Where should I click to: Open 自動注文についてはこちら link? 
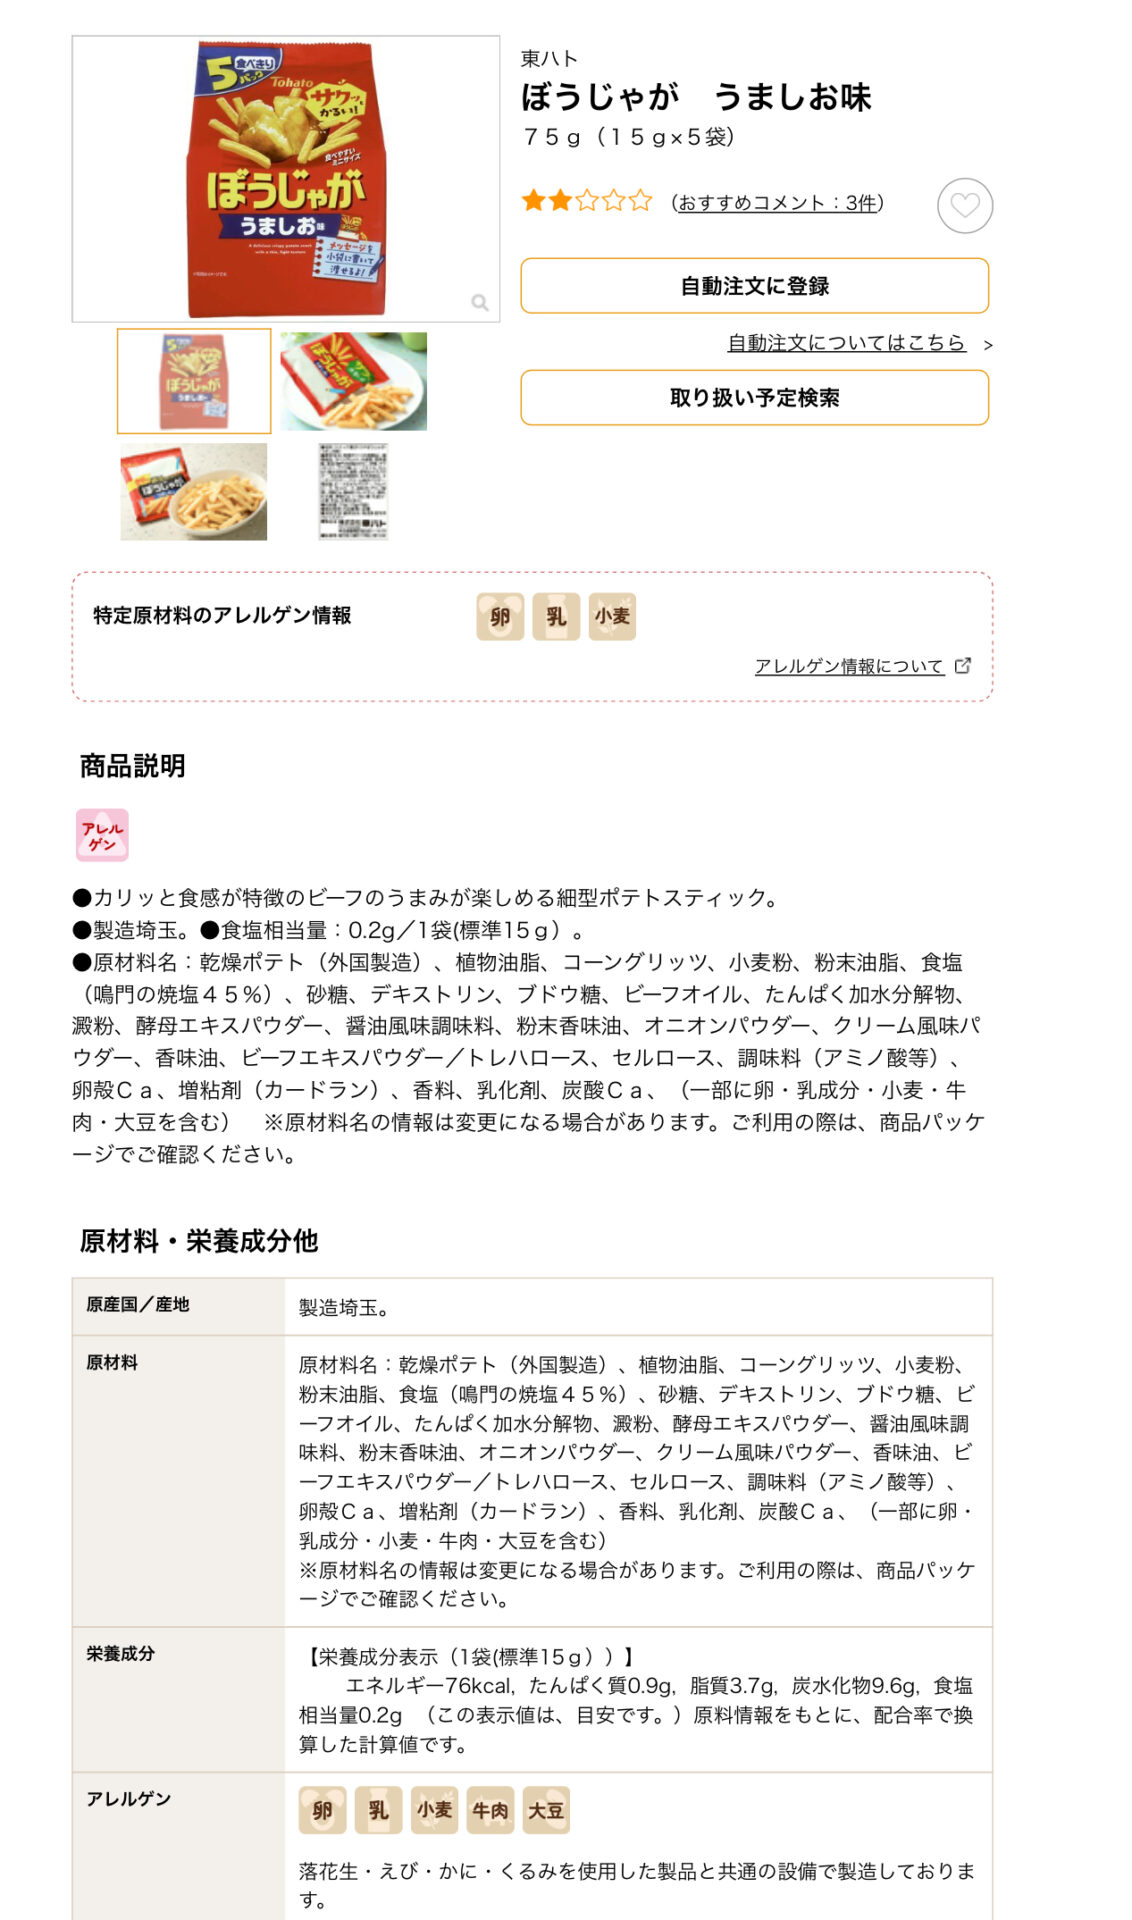(x=846, y=343)
